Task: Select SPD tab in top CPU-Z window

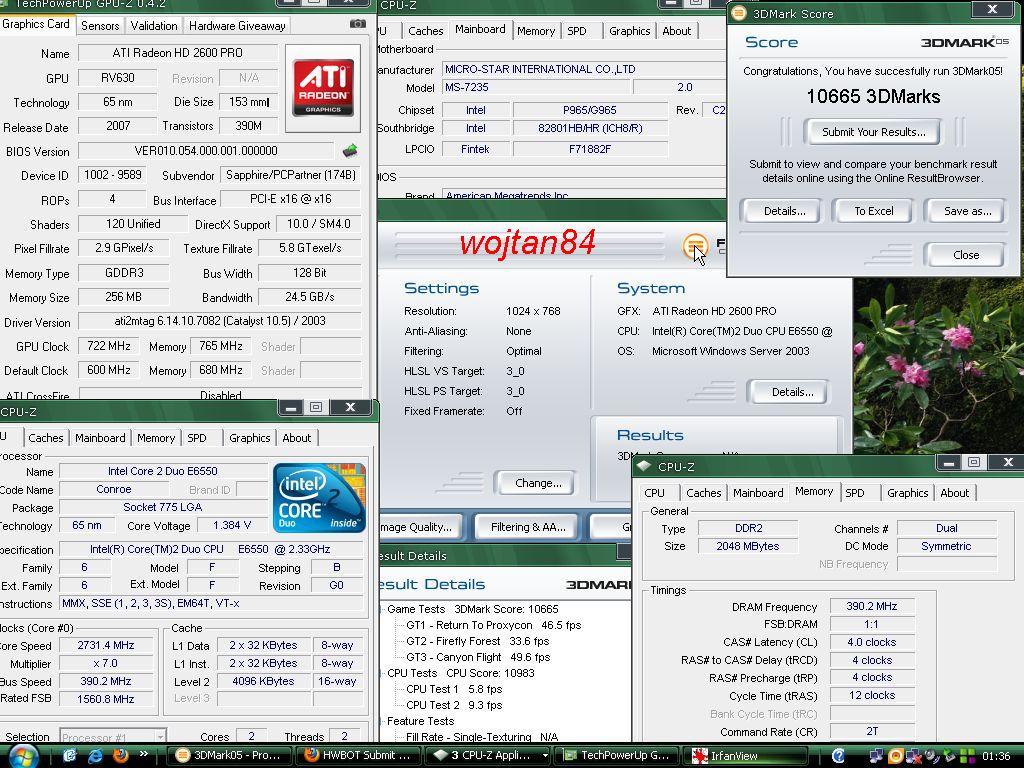Action: 577,31
